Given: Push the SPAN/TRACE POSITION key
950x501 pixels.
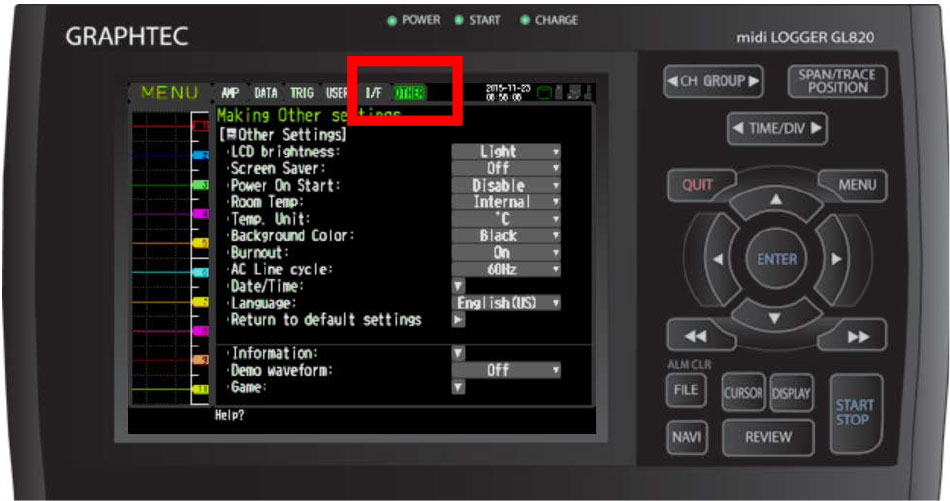Looking at the screenshot, I should 837,81.
